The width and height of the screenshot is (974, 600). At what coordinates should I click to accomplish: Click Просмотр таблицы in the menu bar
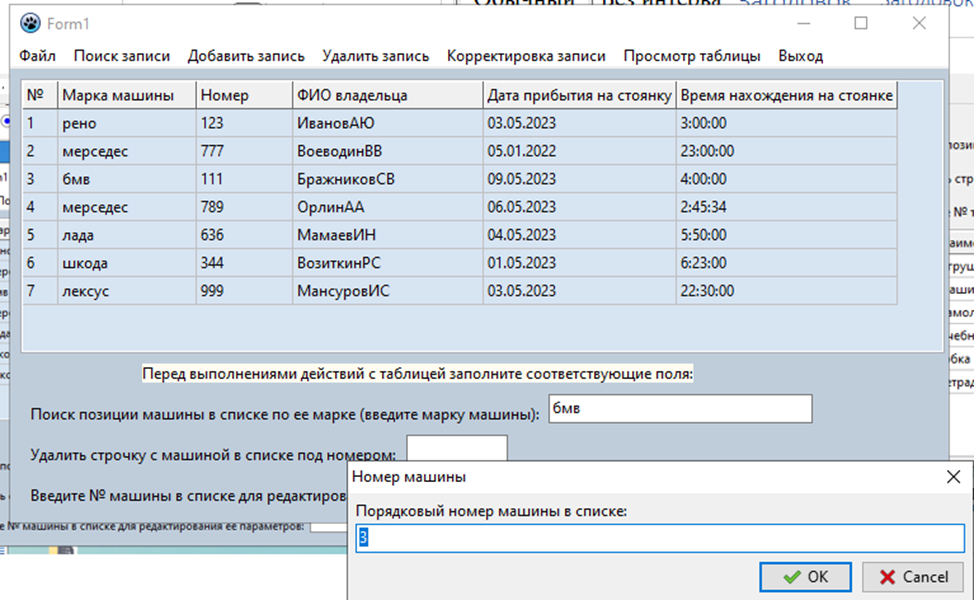pos(692,56)
